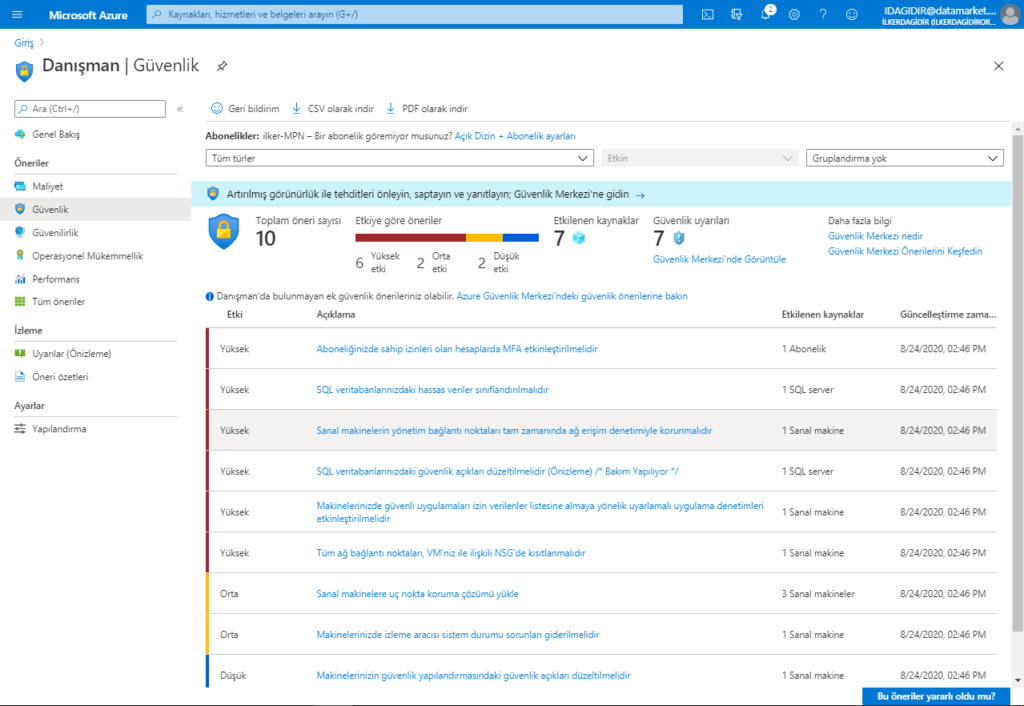Open Tüm ağ bağlantı noktaları NSG recommendation
1024x706 pixels.
coord(451,553)
